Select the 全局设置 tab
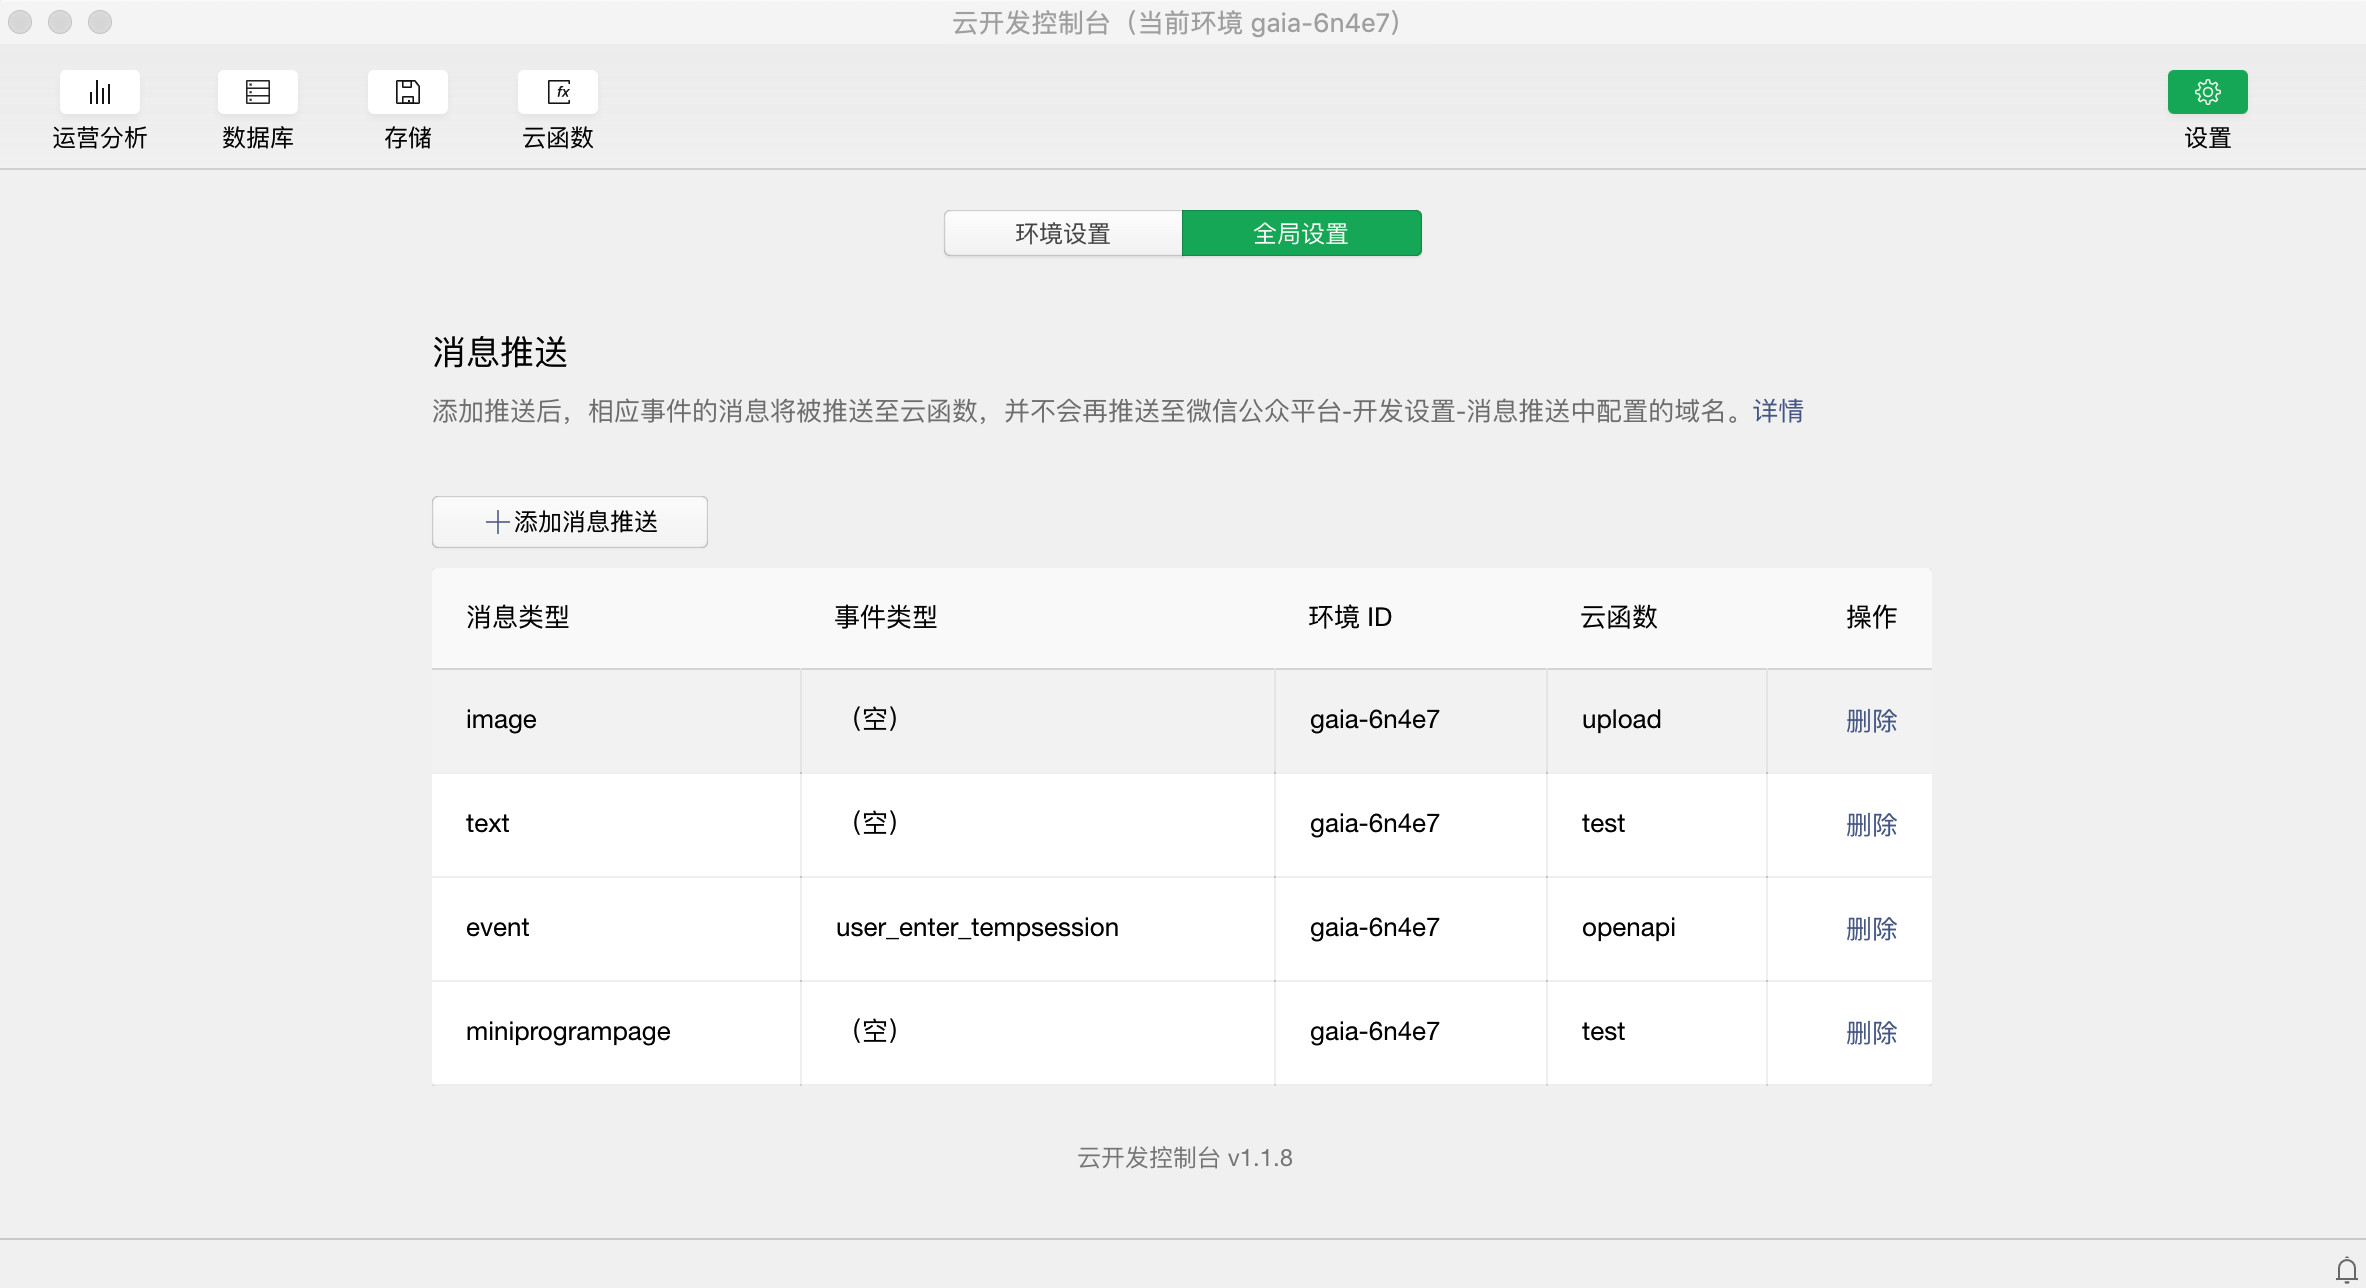This screenshot has width=2366, height=1288. pos(1301,234)
